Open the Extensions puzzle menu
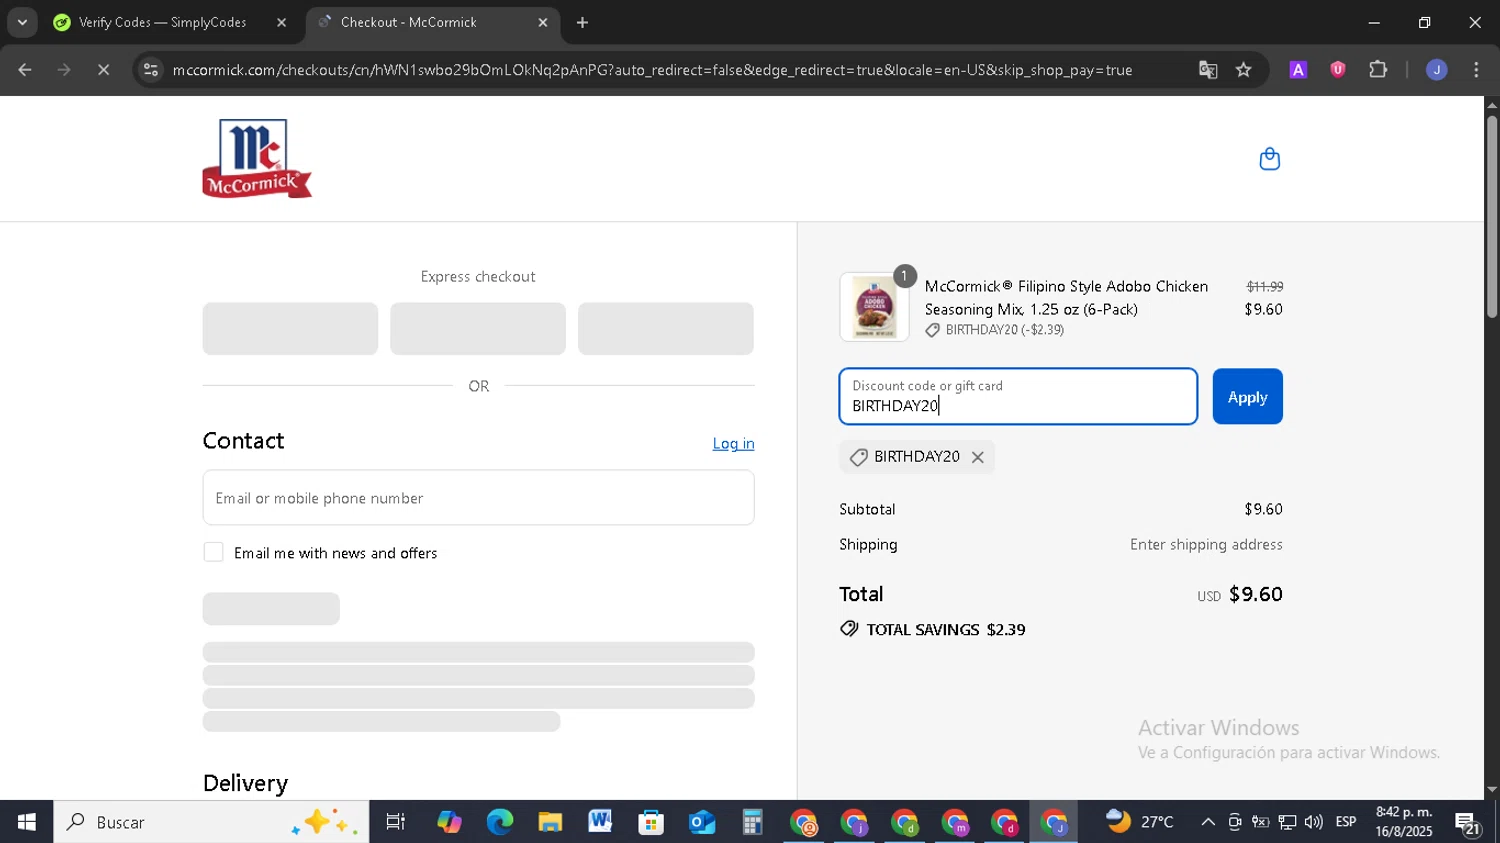The image size is (1500, 843). 1378,70
